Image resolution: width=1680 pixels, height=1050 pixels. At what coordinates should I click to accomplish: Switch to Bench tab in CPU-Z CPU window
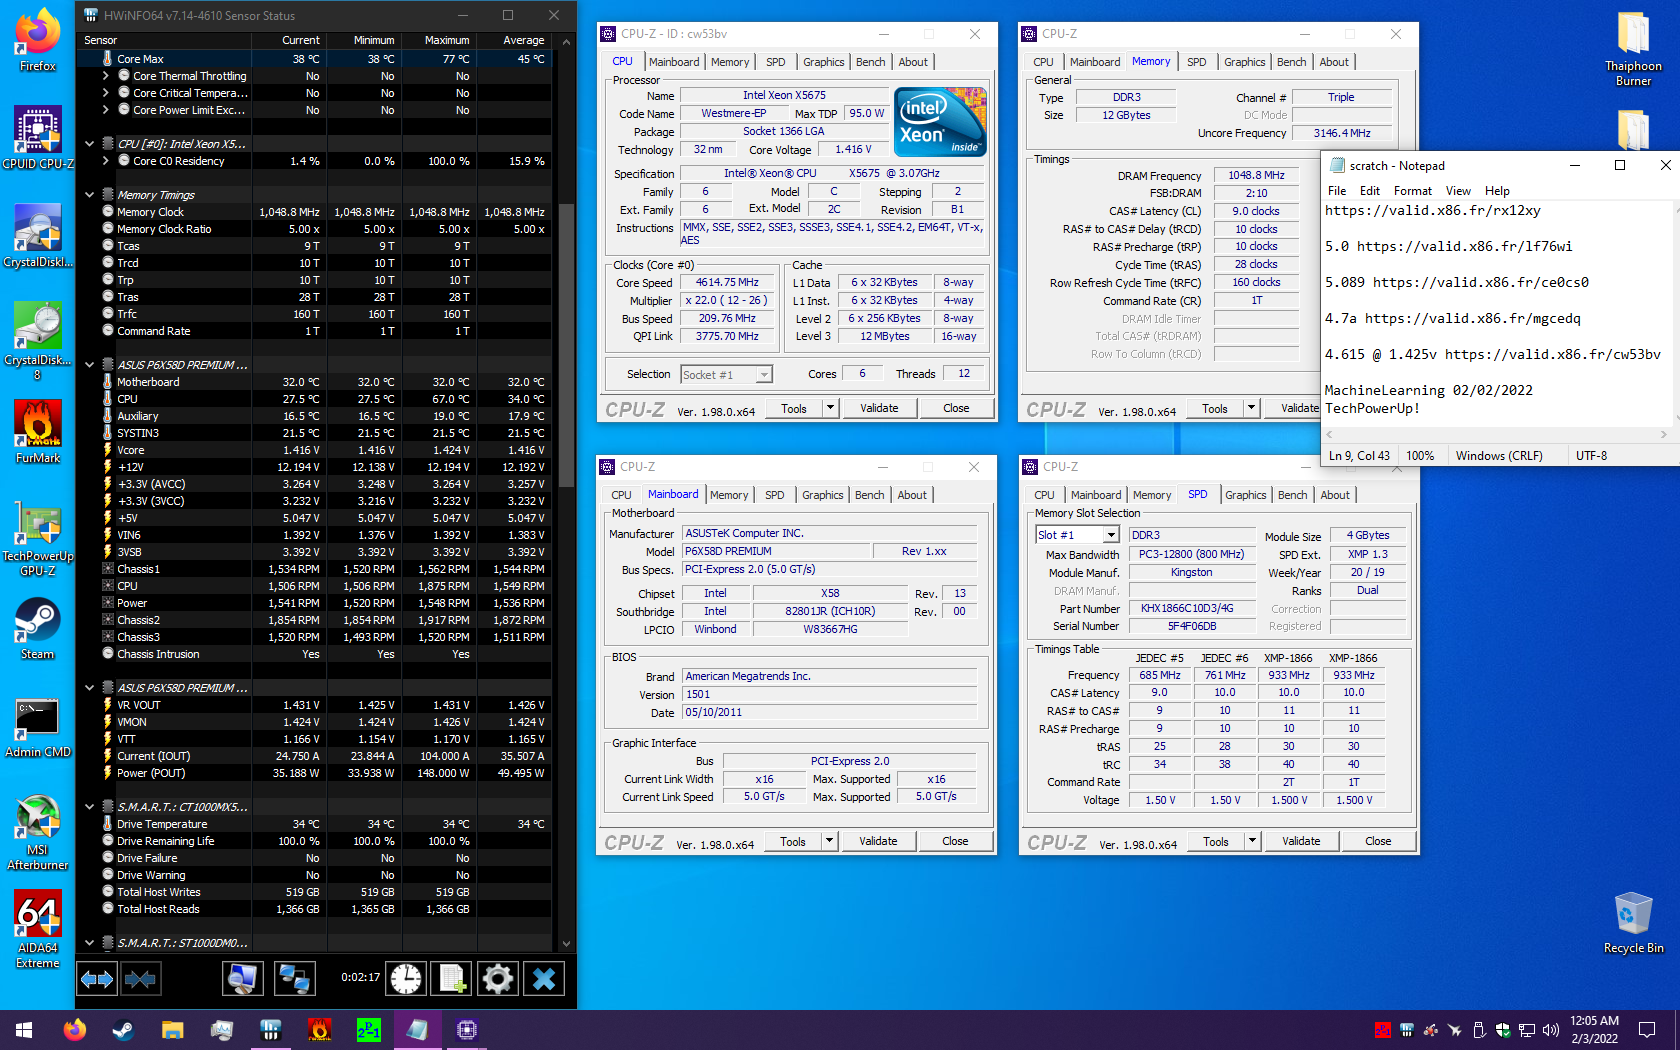coord(870,62)
